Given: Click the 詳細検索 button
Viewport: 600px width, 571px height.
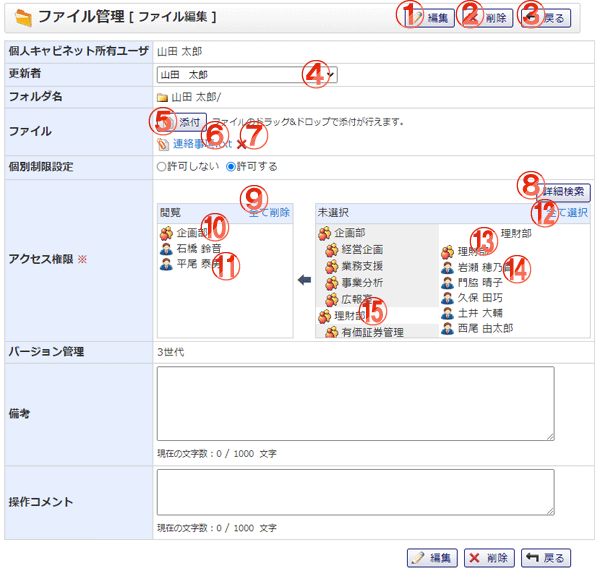Looking at the screenshot, I should 565,192.
